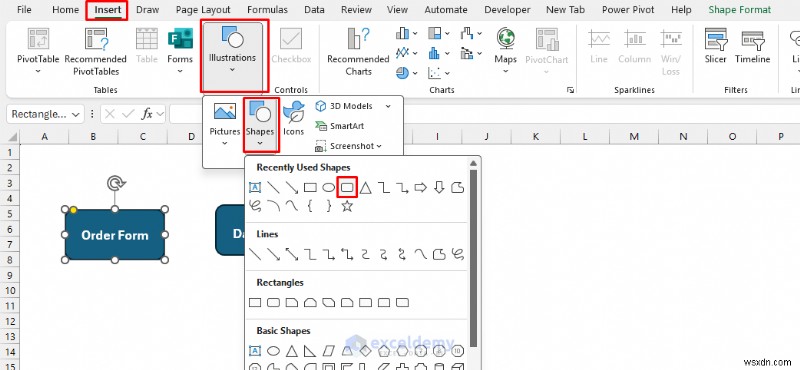Open the Forms button
The width and height of the screenshot is (800, 370).
click(x=180, y=51)
